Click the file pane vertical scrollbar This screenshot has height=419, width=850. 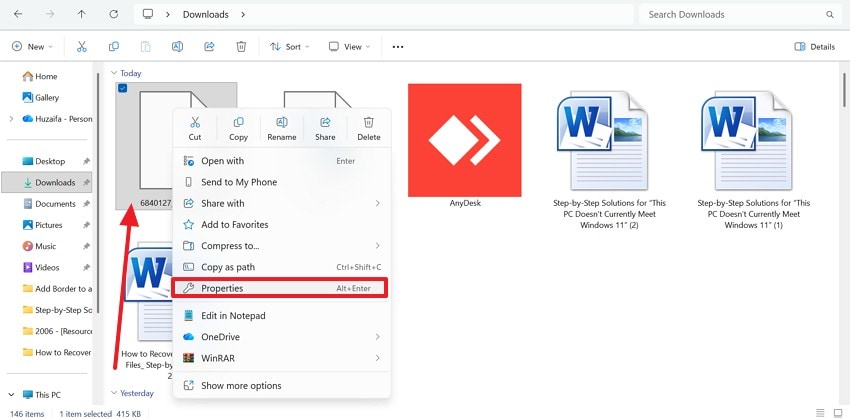tap(844, 90)
